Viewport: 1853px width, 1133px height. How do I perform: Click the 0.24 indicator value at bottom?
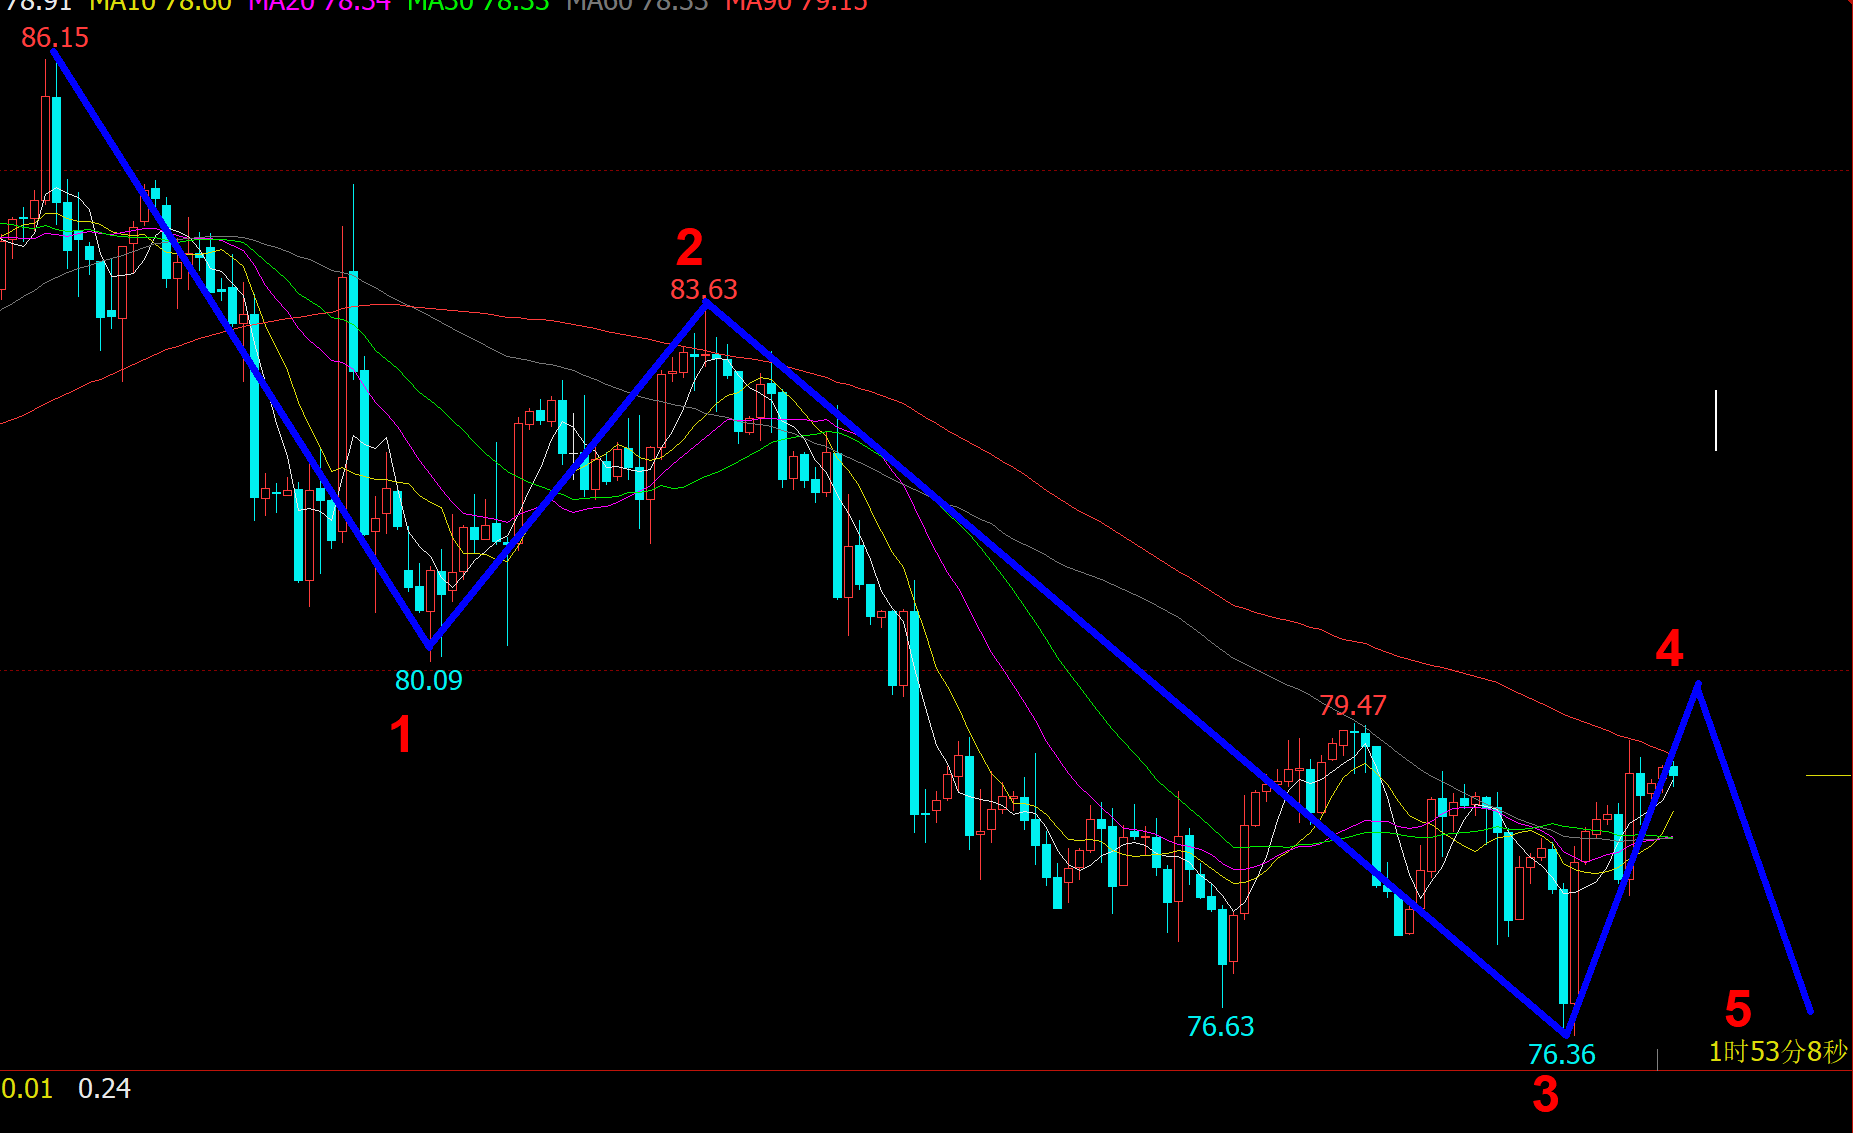point(104,1089)
